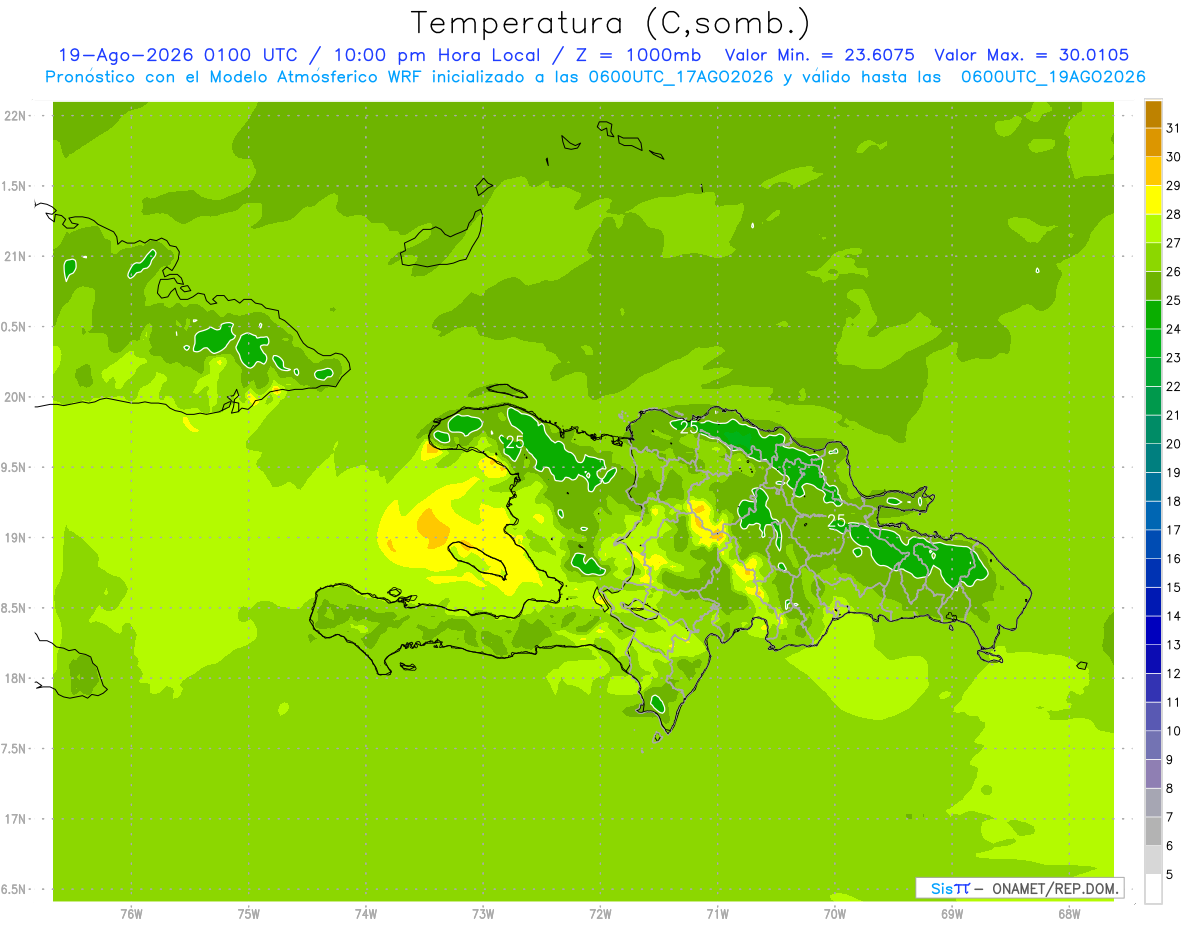Click the orange legend swatch between 30 and 31
Screen dimensions: 1200x927
pyautogui.click(x=1153, y=143)
